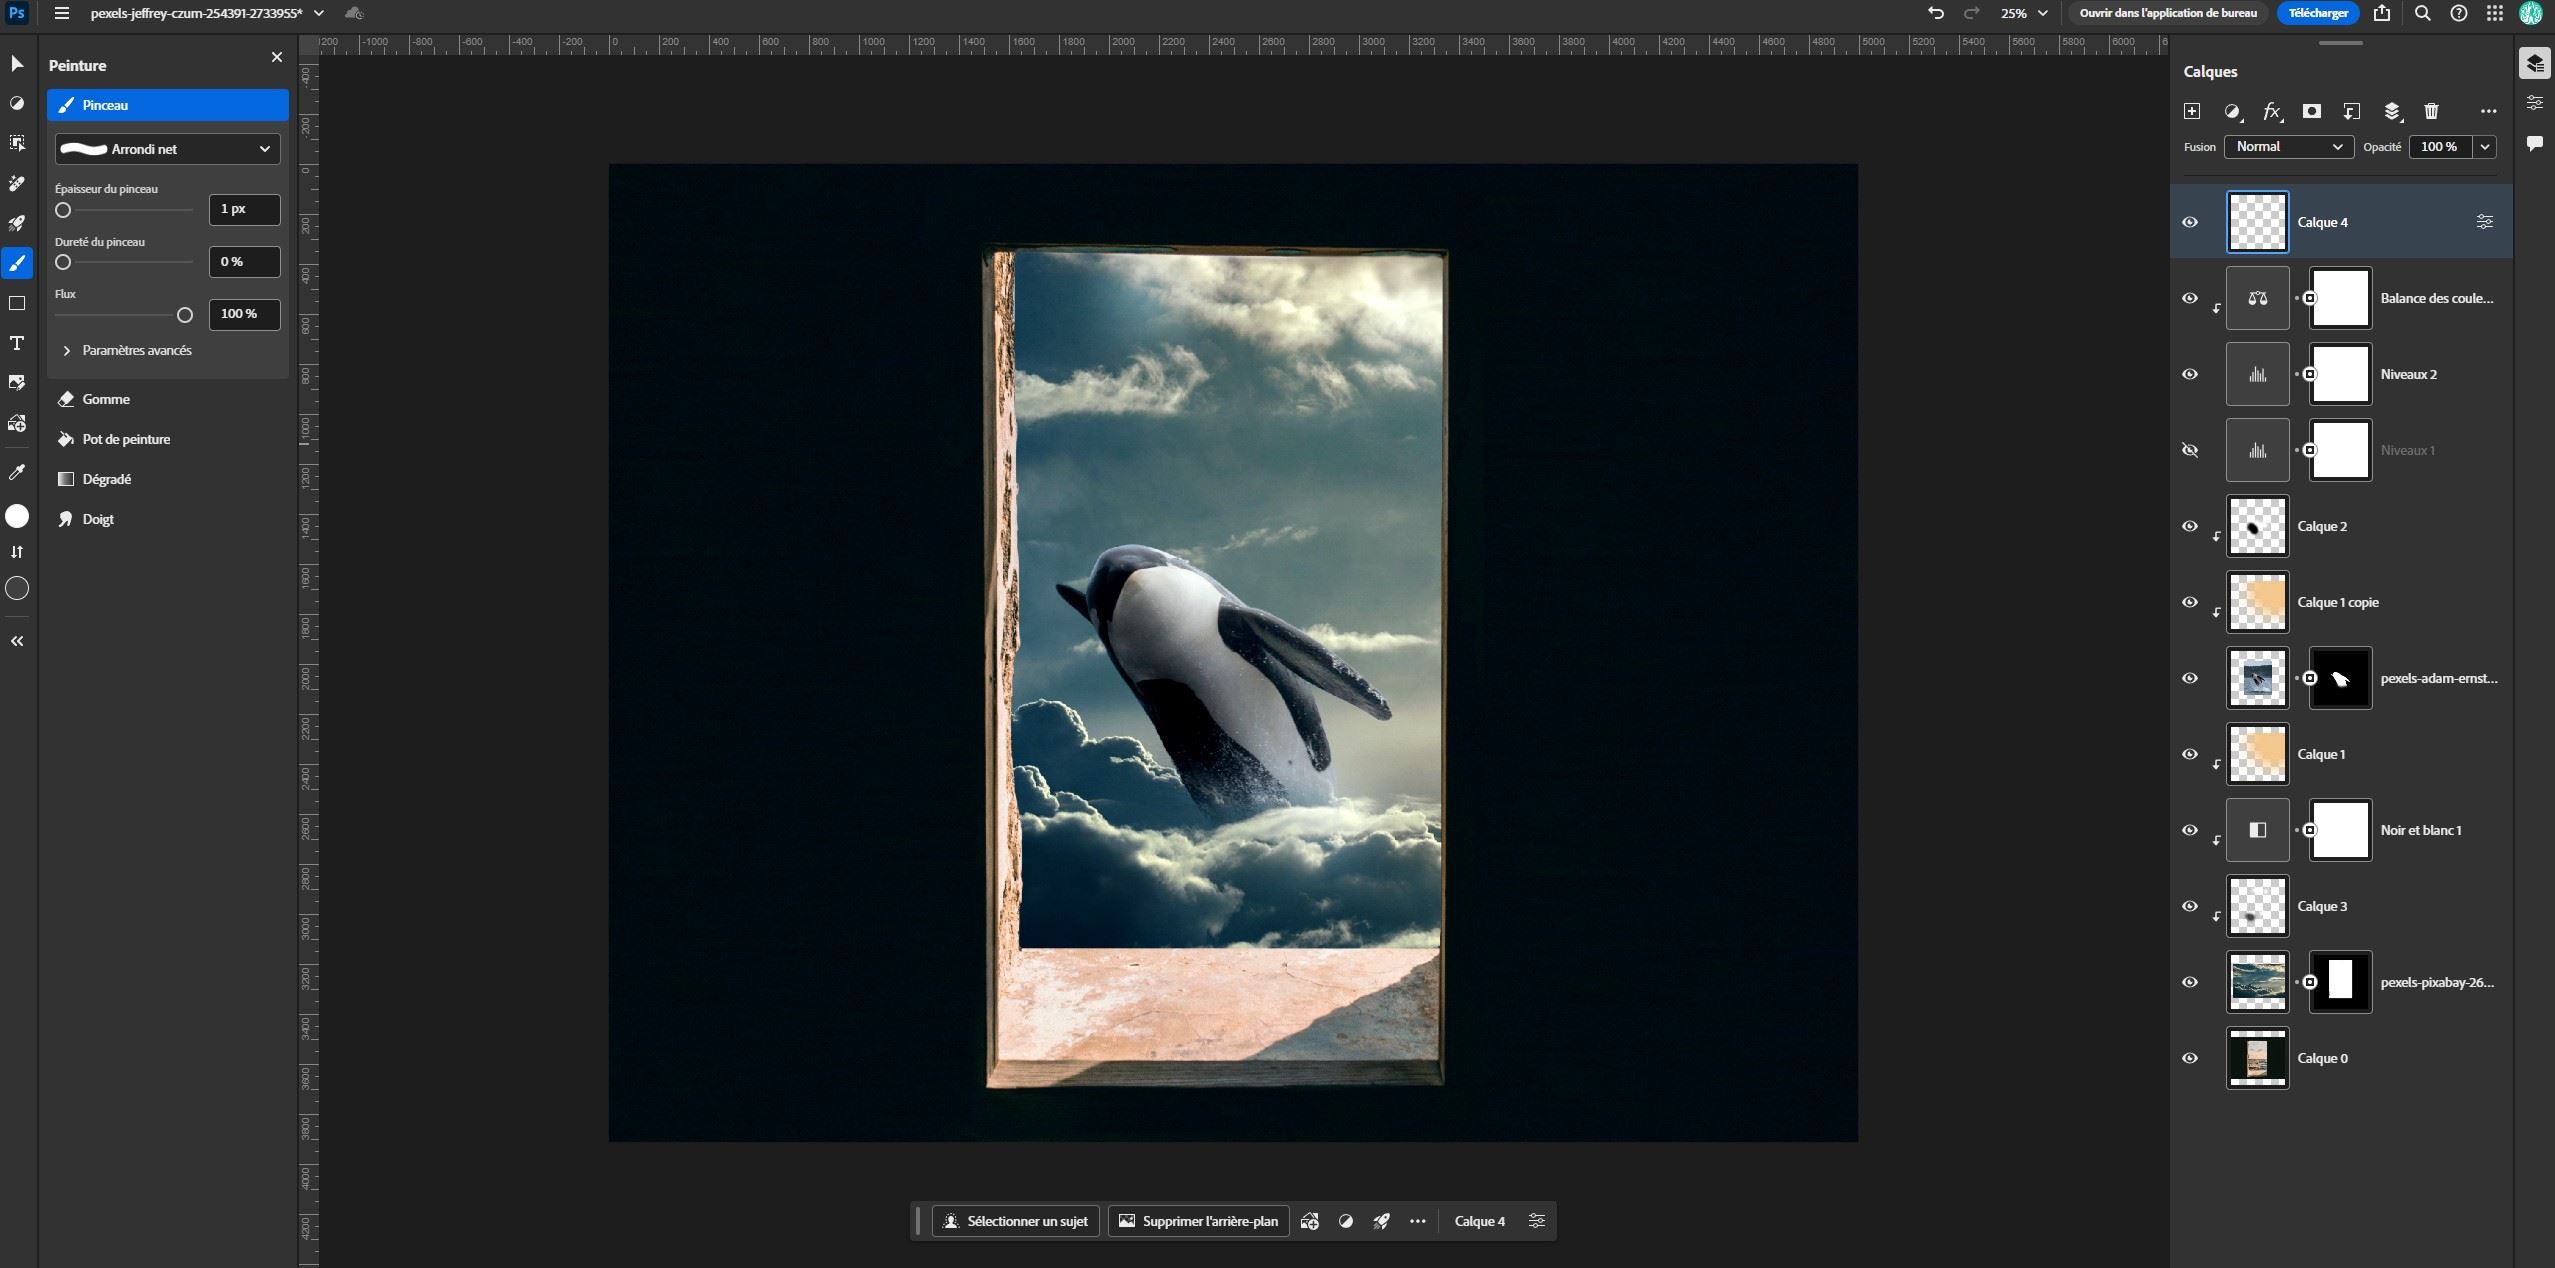Image resolution: width=2555 pixels, height=1268 pixels.
Task: Show the hidden Niveaux 1 layer
Action: pyautogui.click(x=2190, y=450)
